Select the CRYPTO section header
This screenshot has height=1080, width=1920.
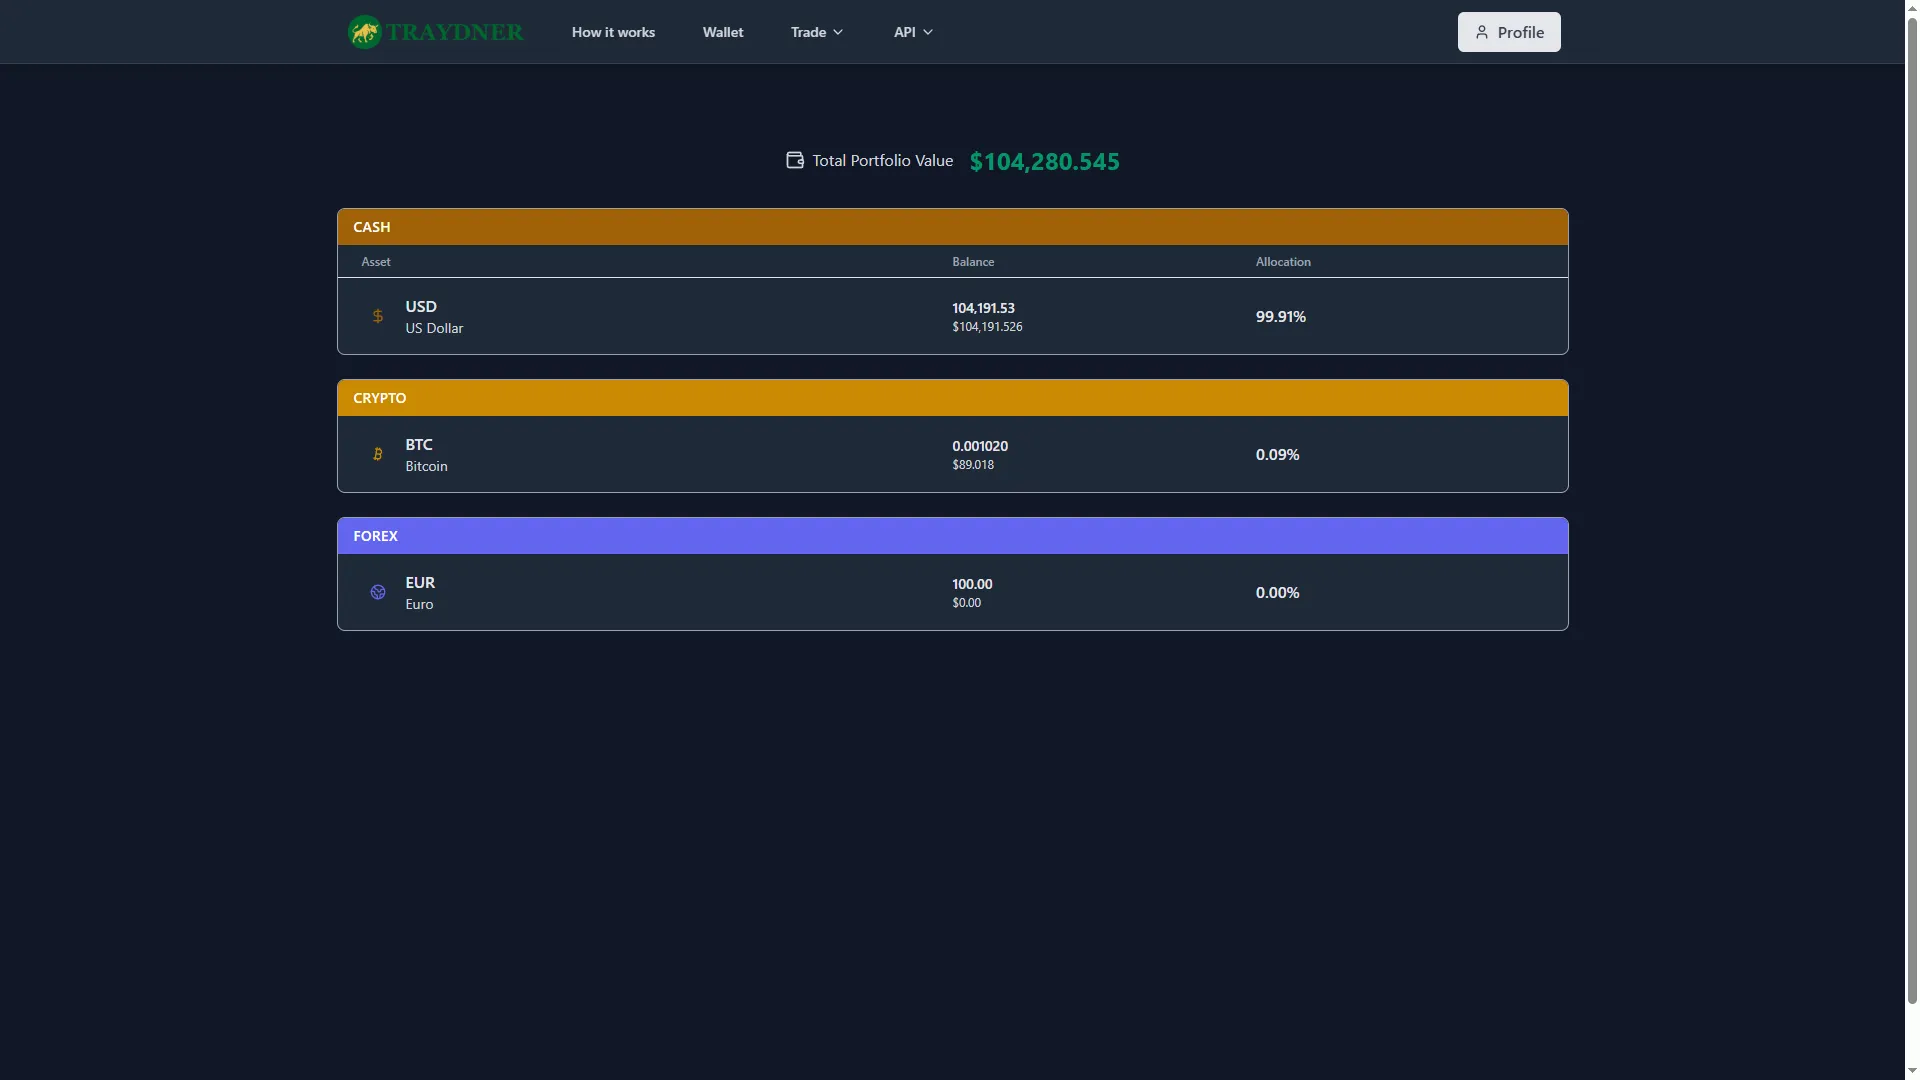pyautogui.click(x=953, y=398)
